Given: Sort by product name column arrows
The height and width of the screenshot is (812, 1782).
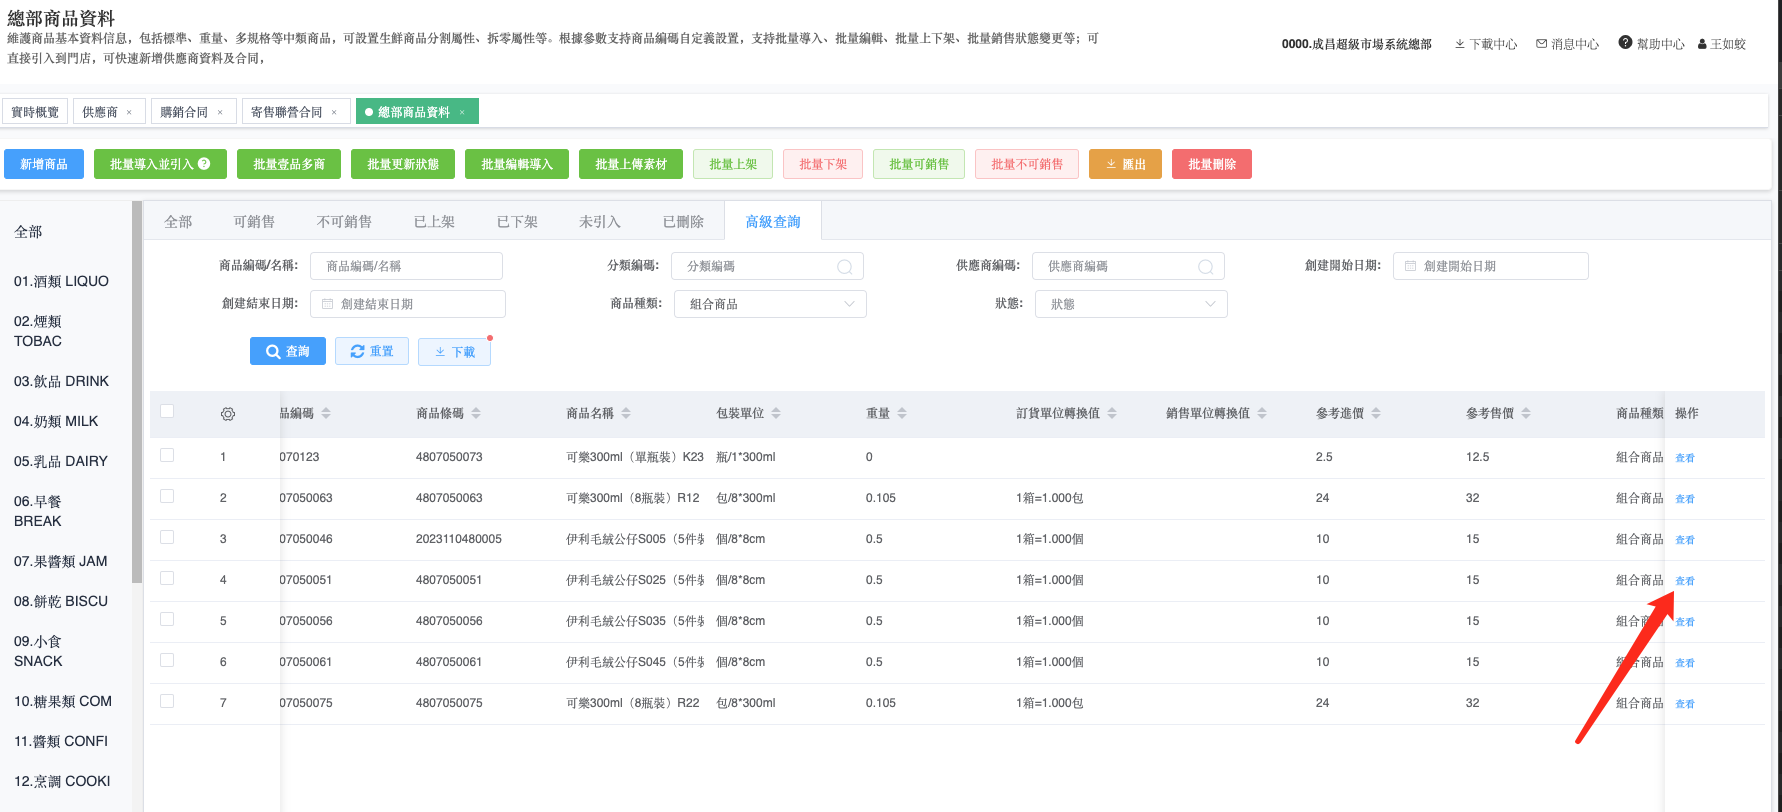Looking at the screenshot, I should [x=626, y=413].
